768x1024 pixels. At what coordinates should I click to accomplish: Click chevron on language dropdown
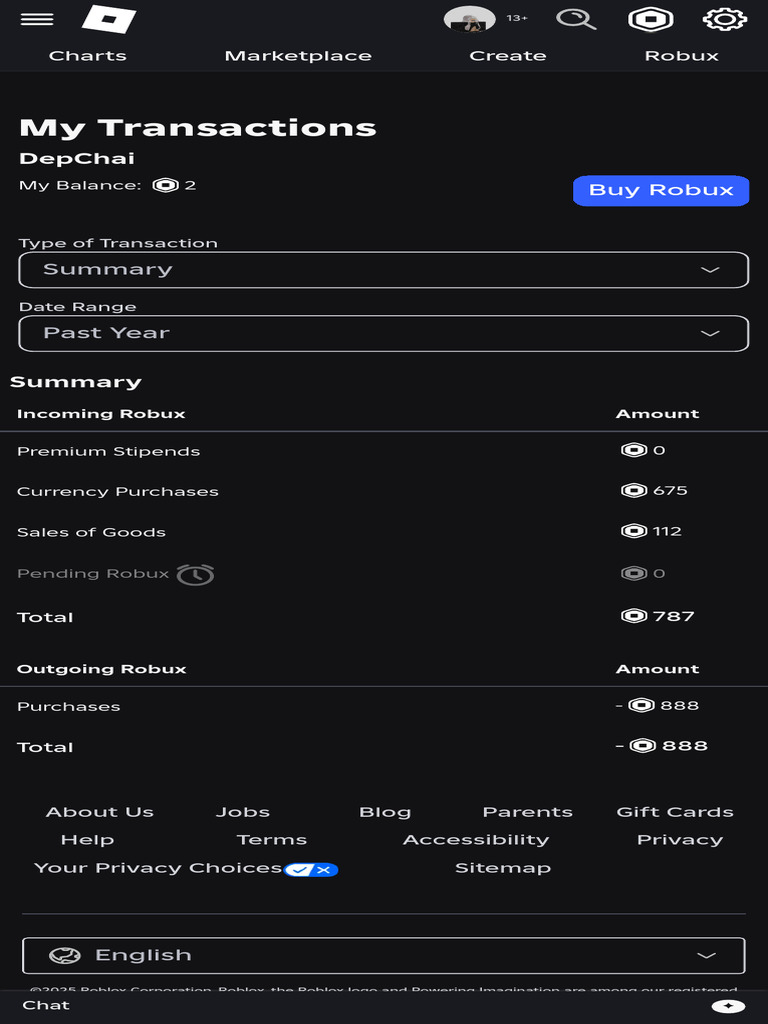[706, 955]
